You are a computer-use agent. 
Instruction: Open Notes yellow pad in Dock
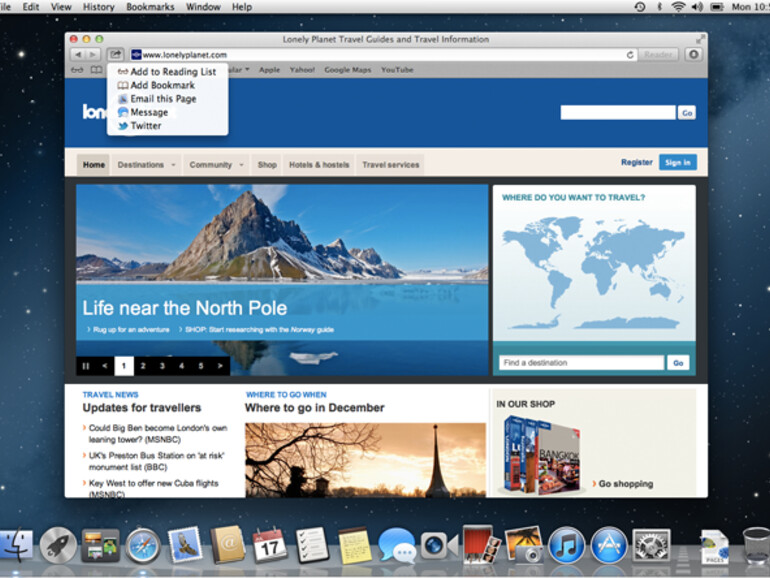click(354, 545)
